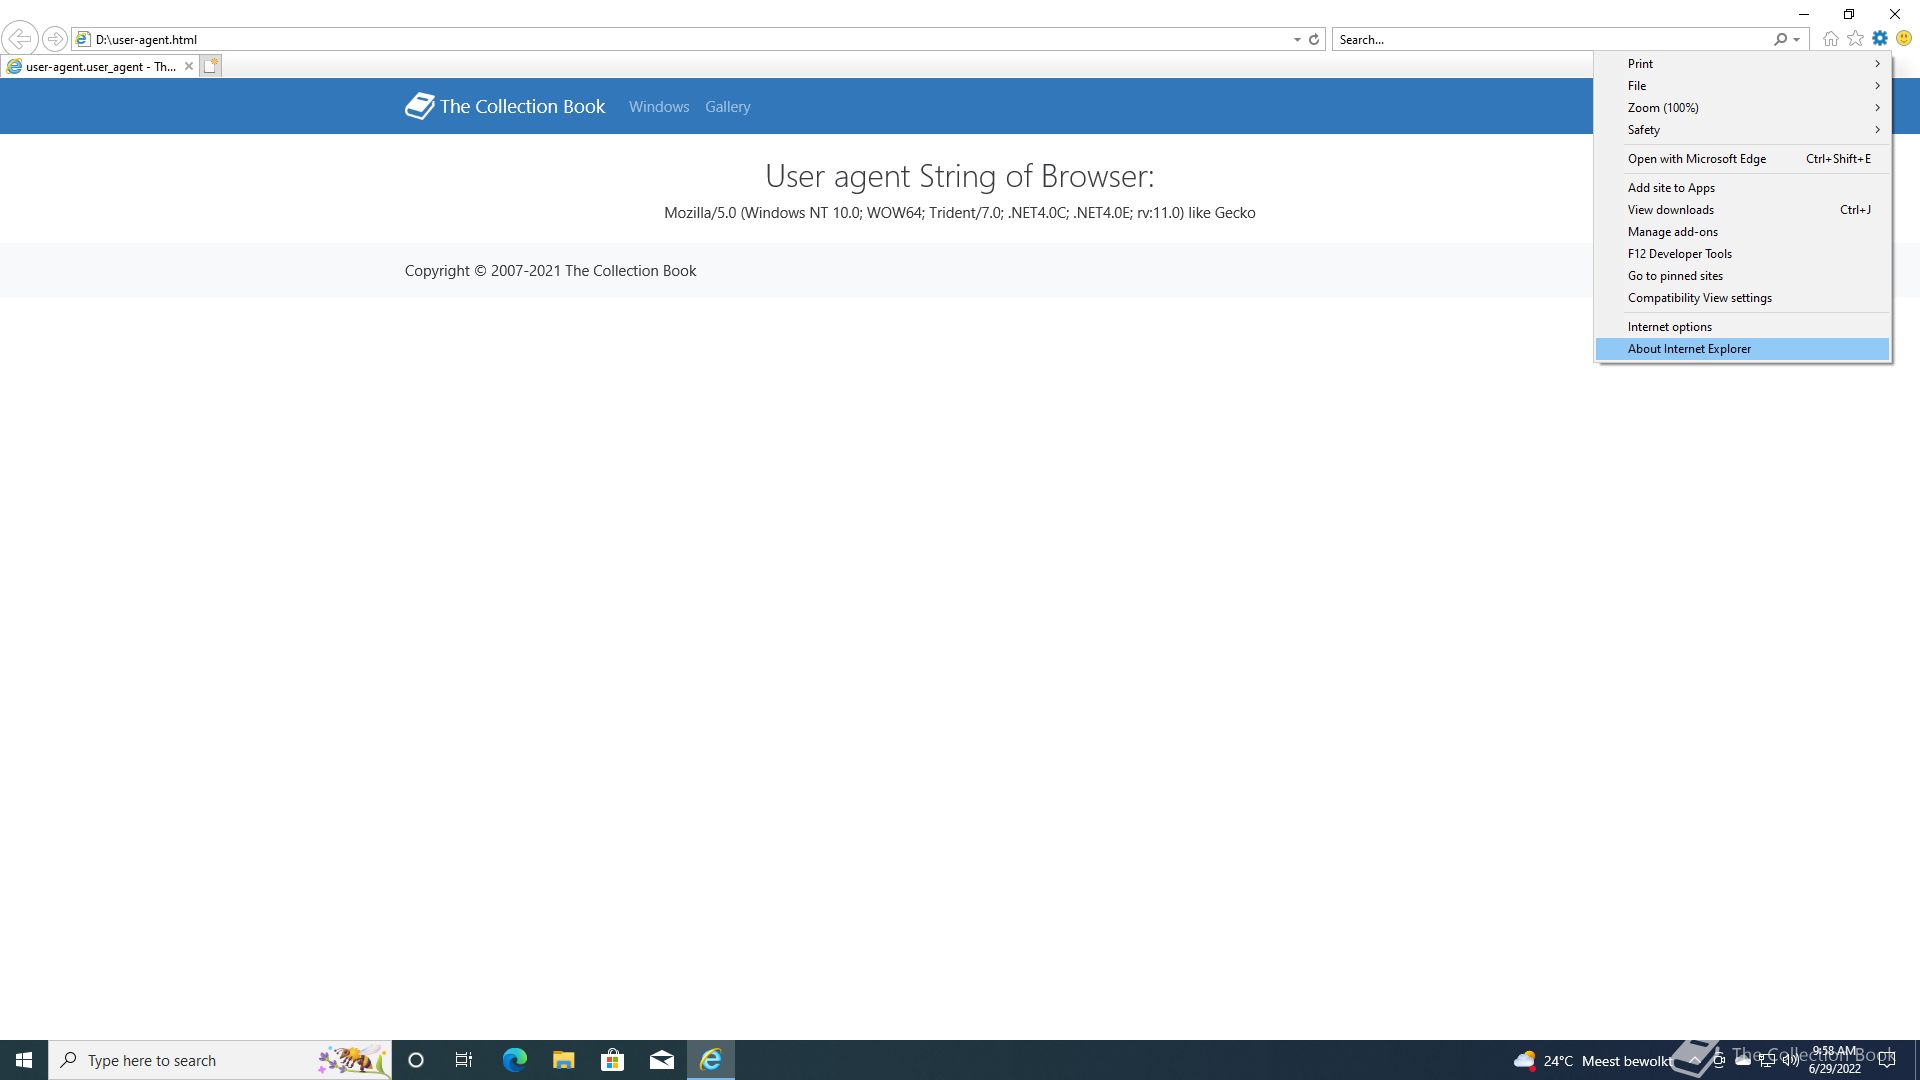This screenshot has height=1080, width=1920.
Task: Choose F12 Developer Tools menu item
Action: point(1679,254)
